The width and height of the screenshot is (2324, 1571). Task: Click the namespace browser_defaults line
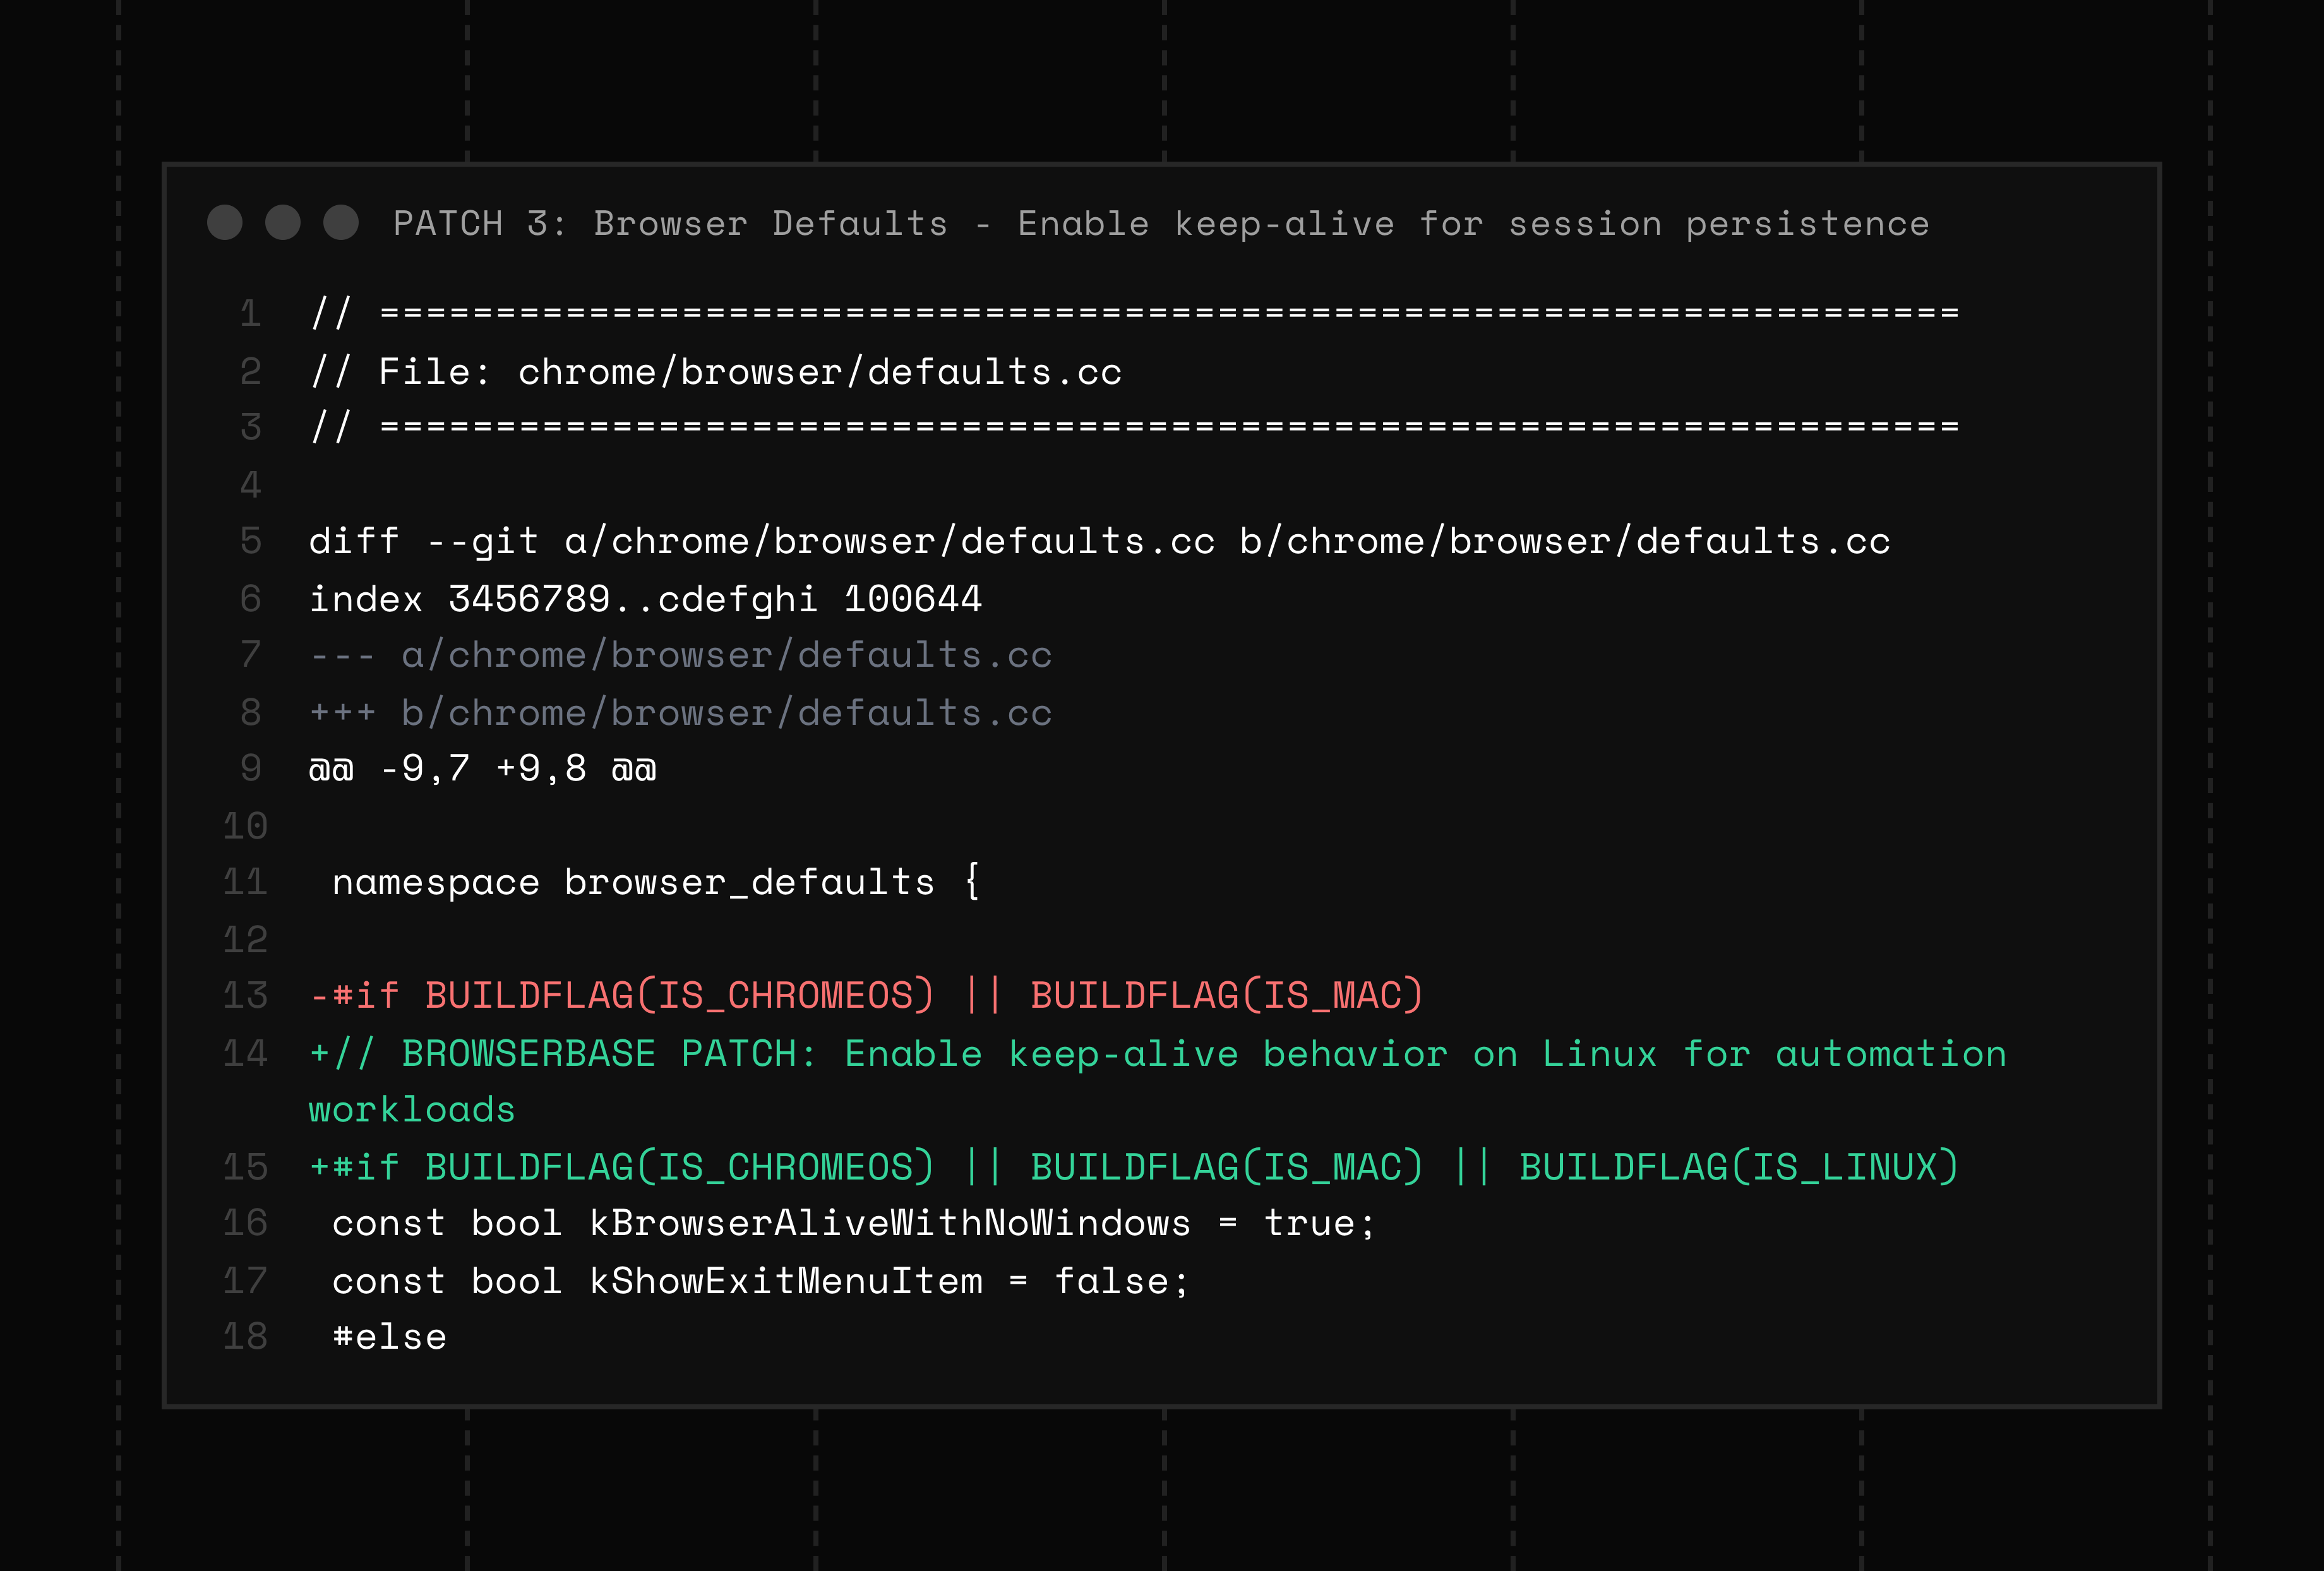click(655, 882)
